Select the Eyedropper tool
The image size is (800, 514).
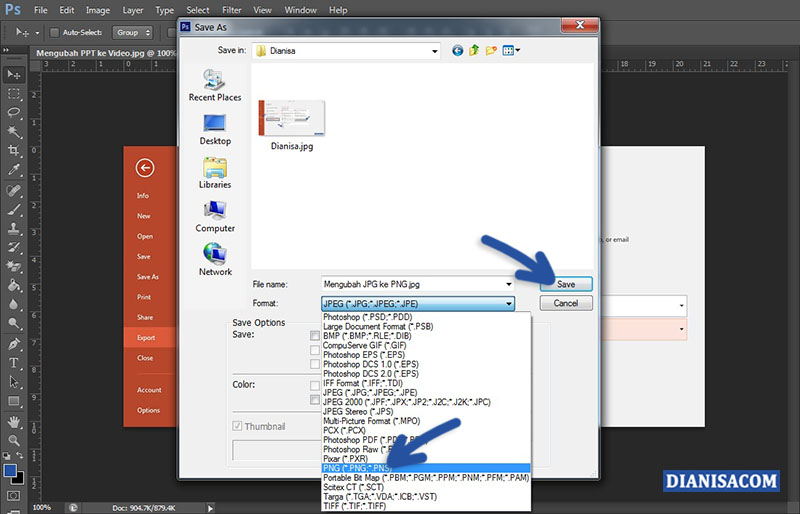tap(14, 170)
